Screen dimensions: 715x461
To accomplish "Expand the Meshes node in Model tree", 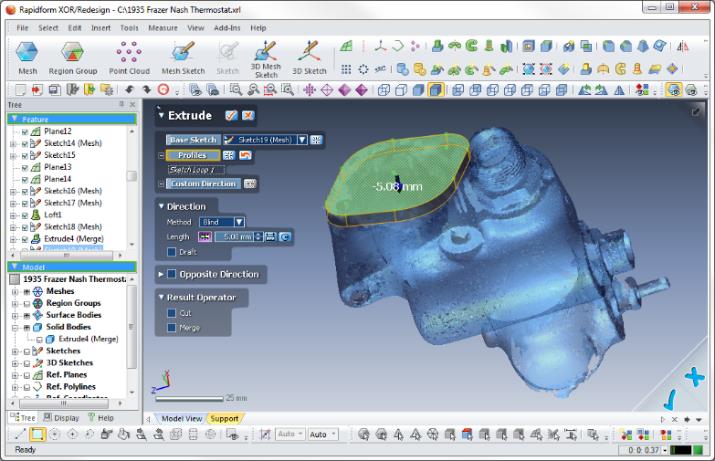I will coord(15,291).
